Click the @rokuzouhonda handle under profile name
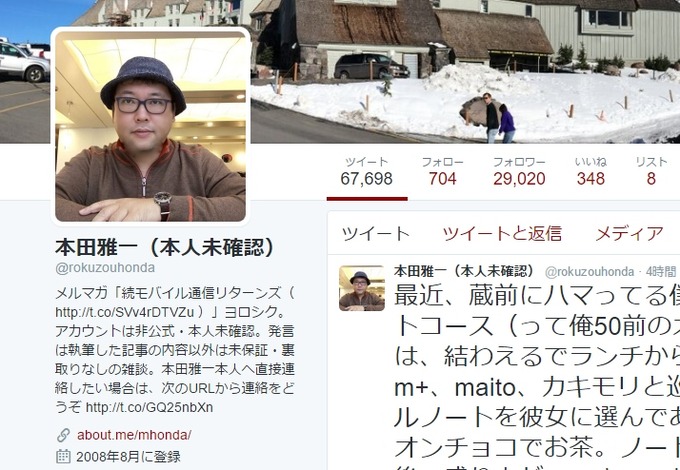Image resolution: width=680 pixels, height=470 pixels. point(105,268)
